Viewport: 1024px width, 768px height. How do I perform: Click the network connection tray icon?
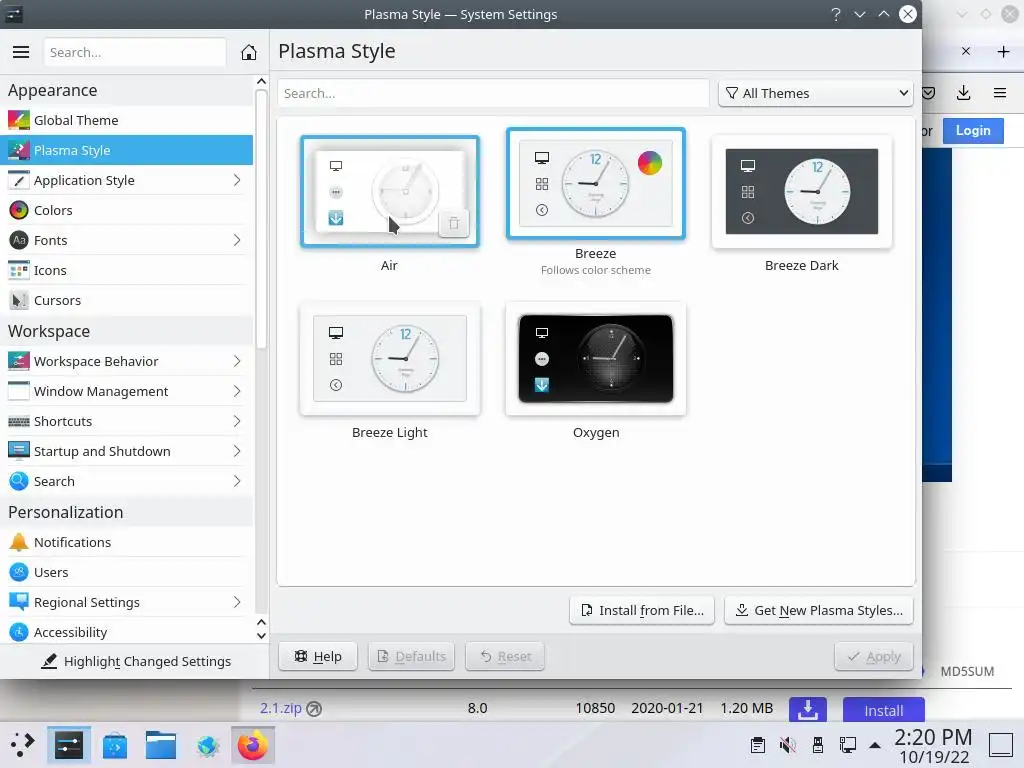click(x=848, y=745)
